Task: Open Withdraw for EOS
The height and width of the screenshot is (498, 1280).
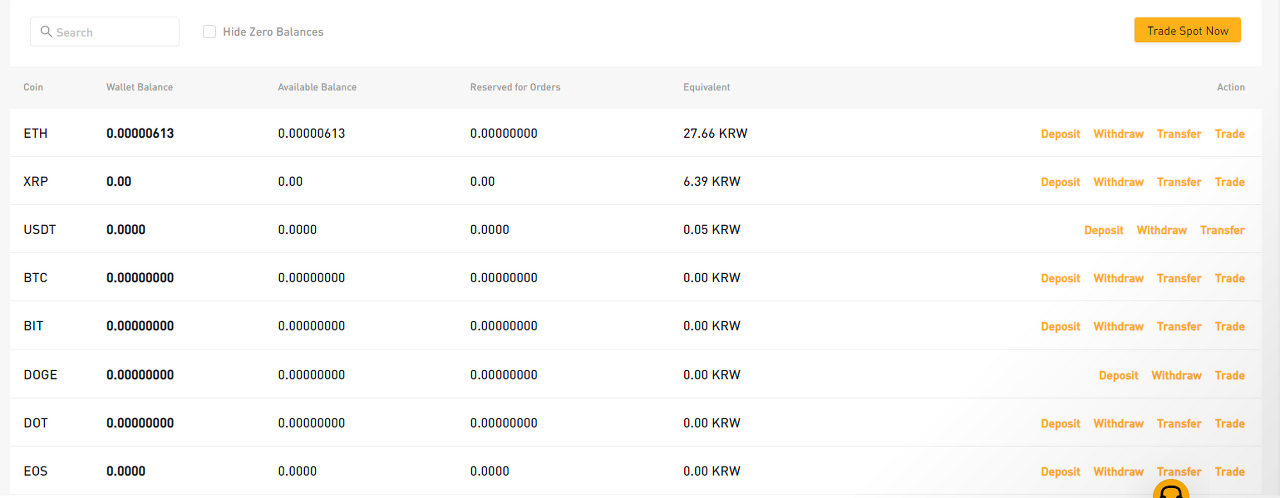Action: 1118,471
